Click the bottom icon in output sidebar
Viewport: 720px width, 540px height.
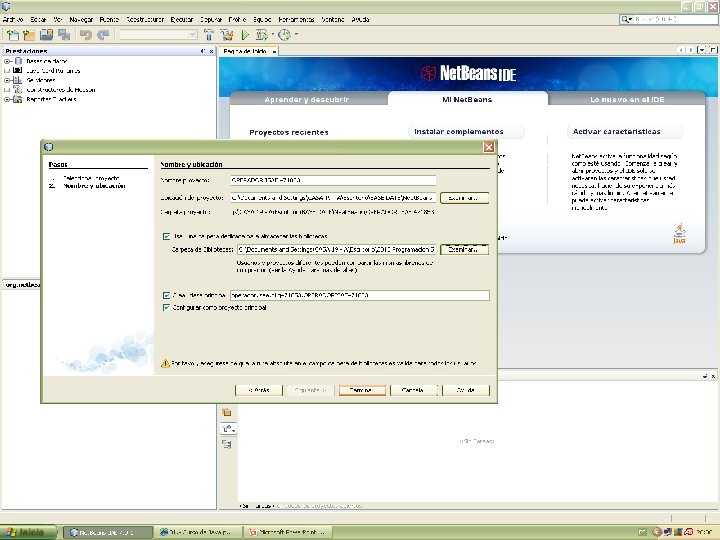(x=226, y=444)
